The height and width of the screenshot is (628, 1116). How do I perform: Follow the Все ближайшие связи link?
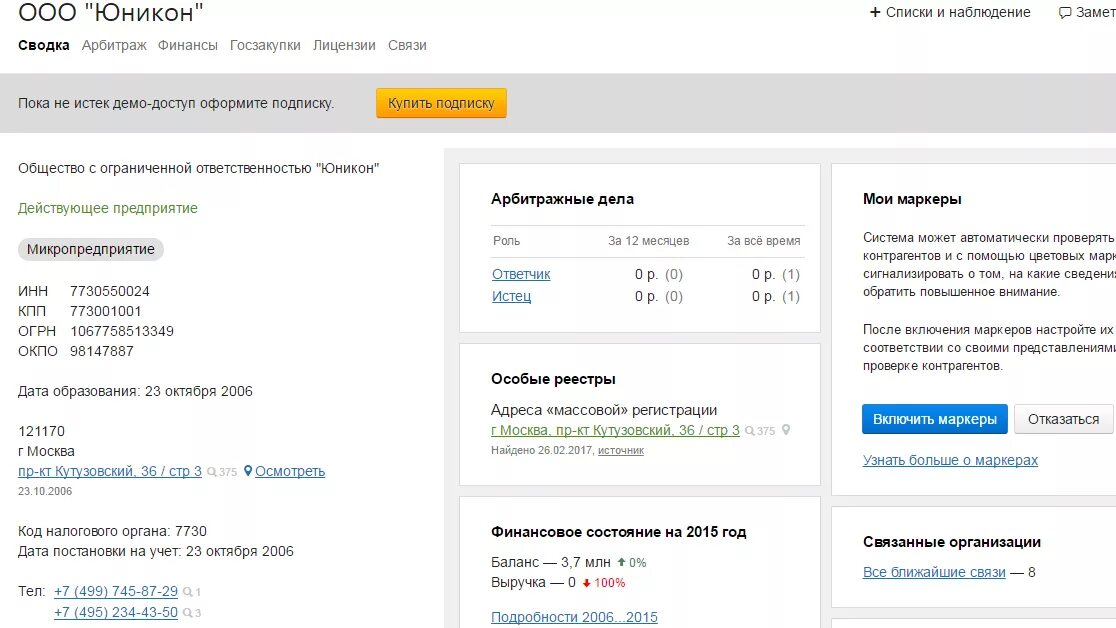[x=934, y=572]
